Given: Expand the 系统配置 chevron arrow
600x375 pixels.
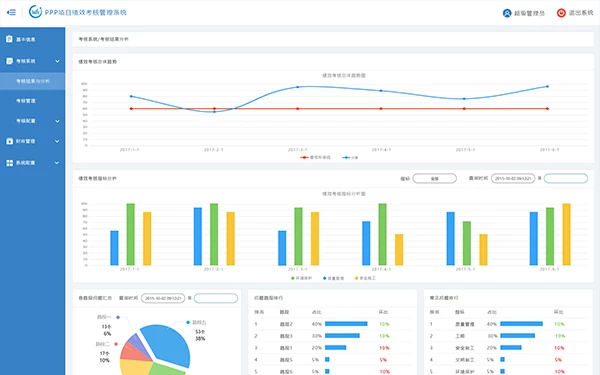Looking at the screenshot, I should tap(57, 163).
